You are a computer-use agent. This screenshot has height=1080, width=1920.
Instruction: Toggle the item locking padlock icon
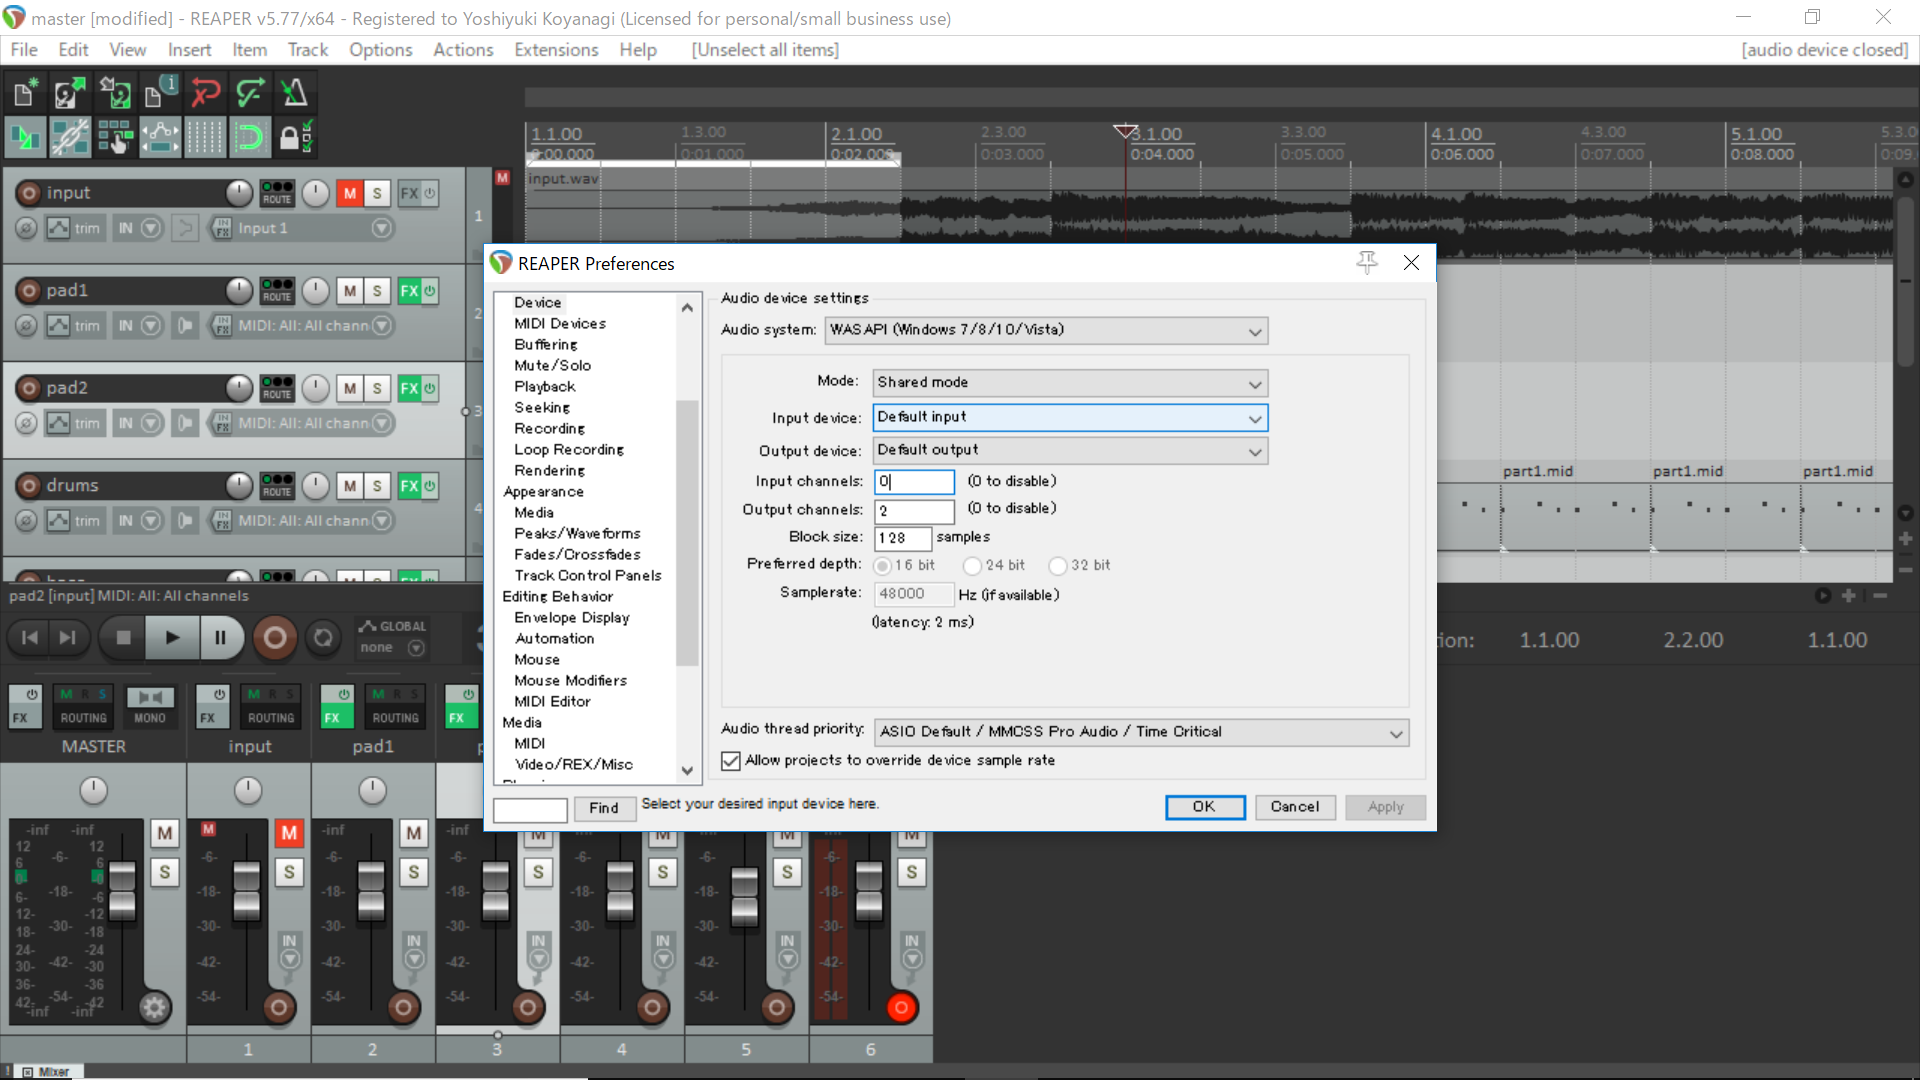[293, 137]
